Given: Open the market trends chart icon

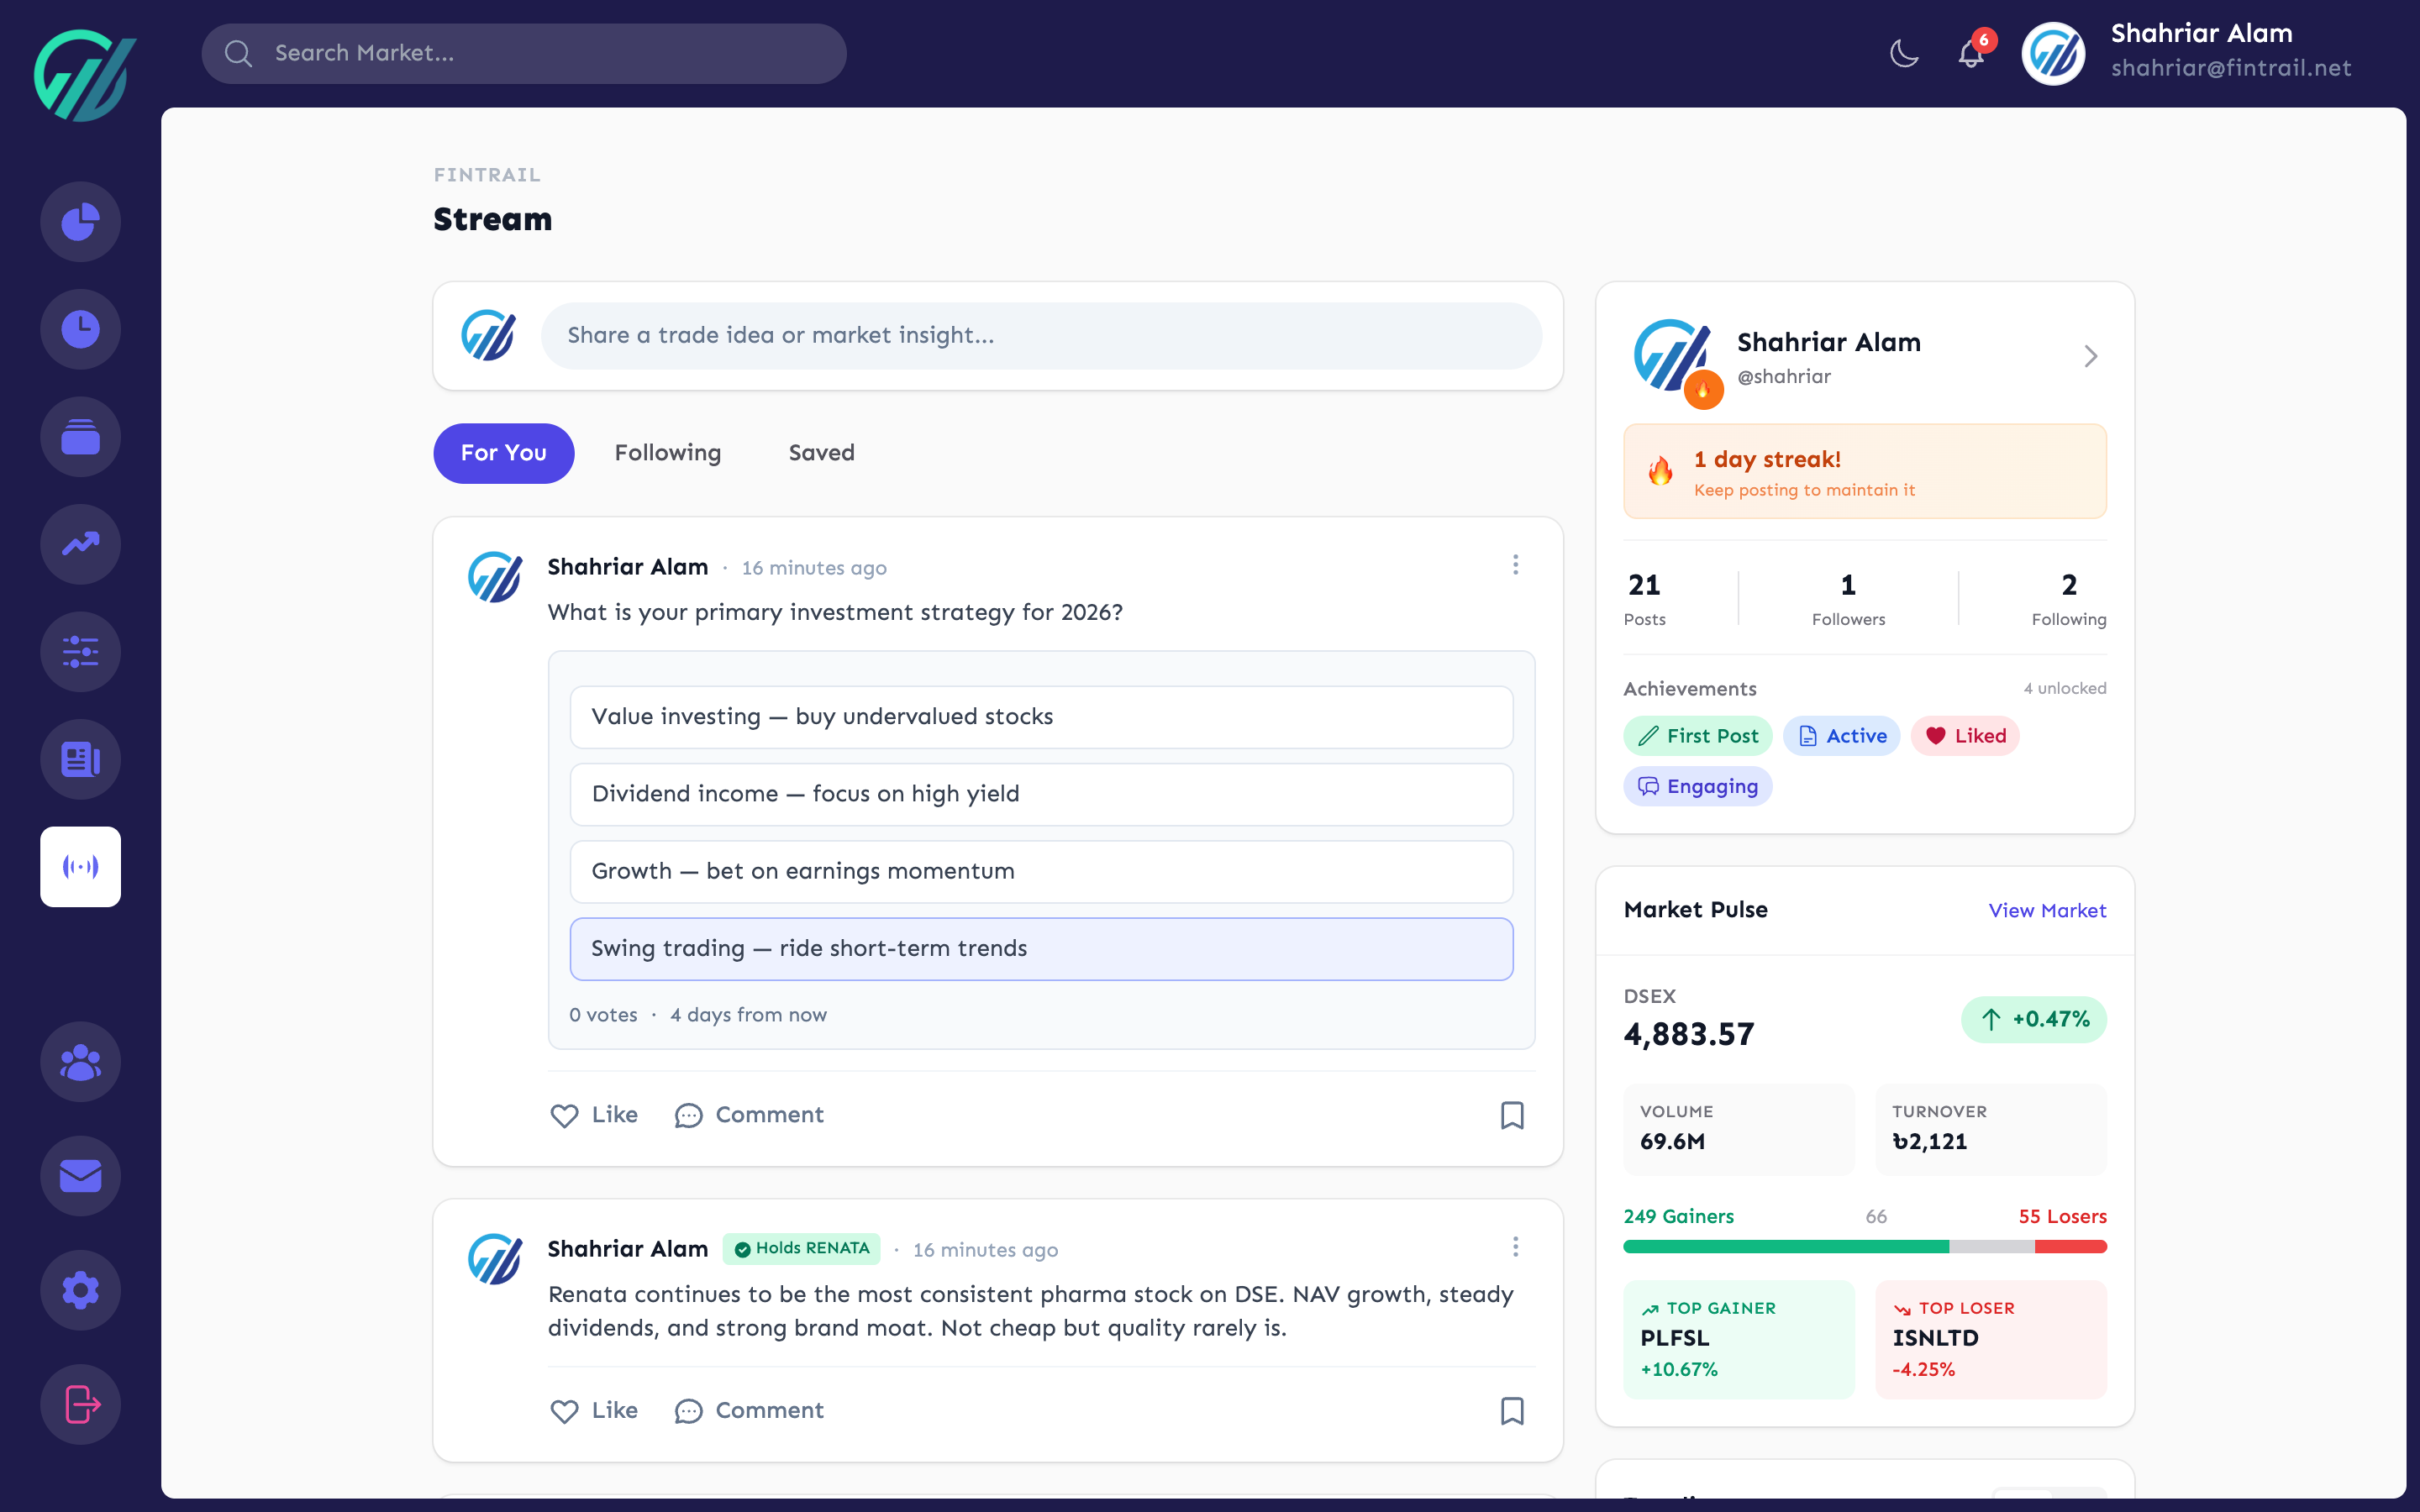Looking at the screenshot, I should pyautogui.click(x=80, y=544).
